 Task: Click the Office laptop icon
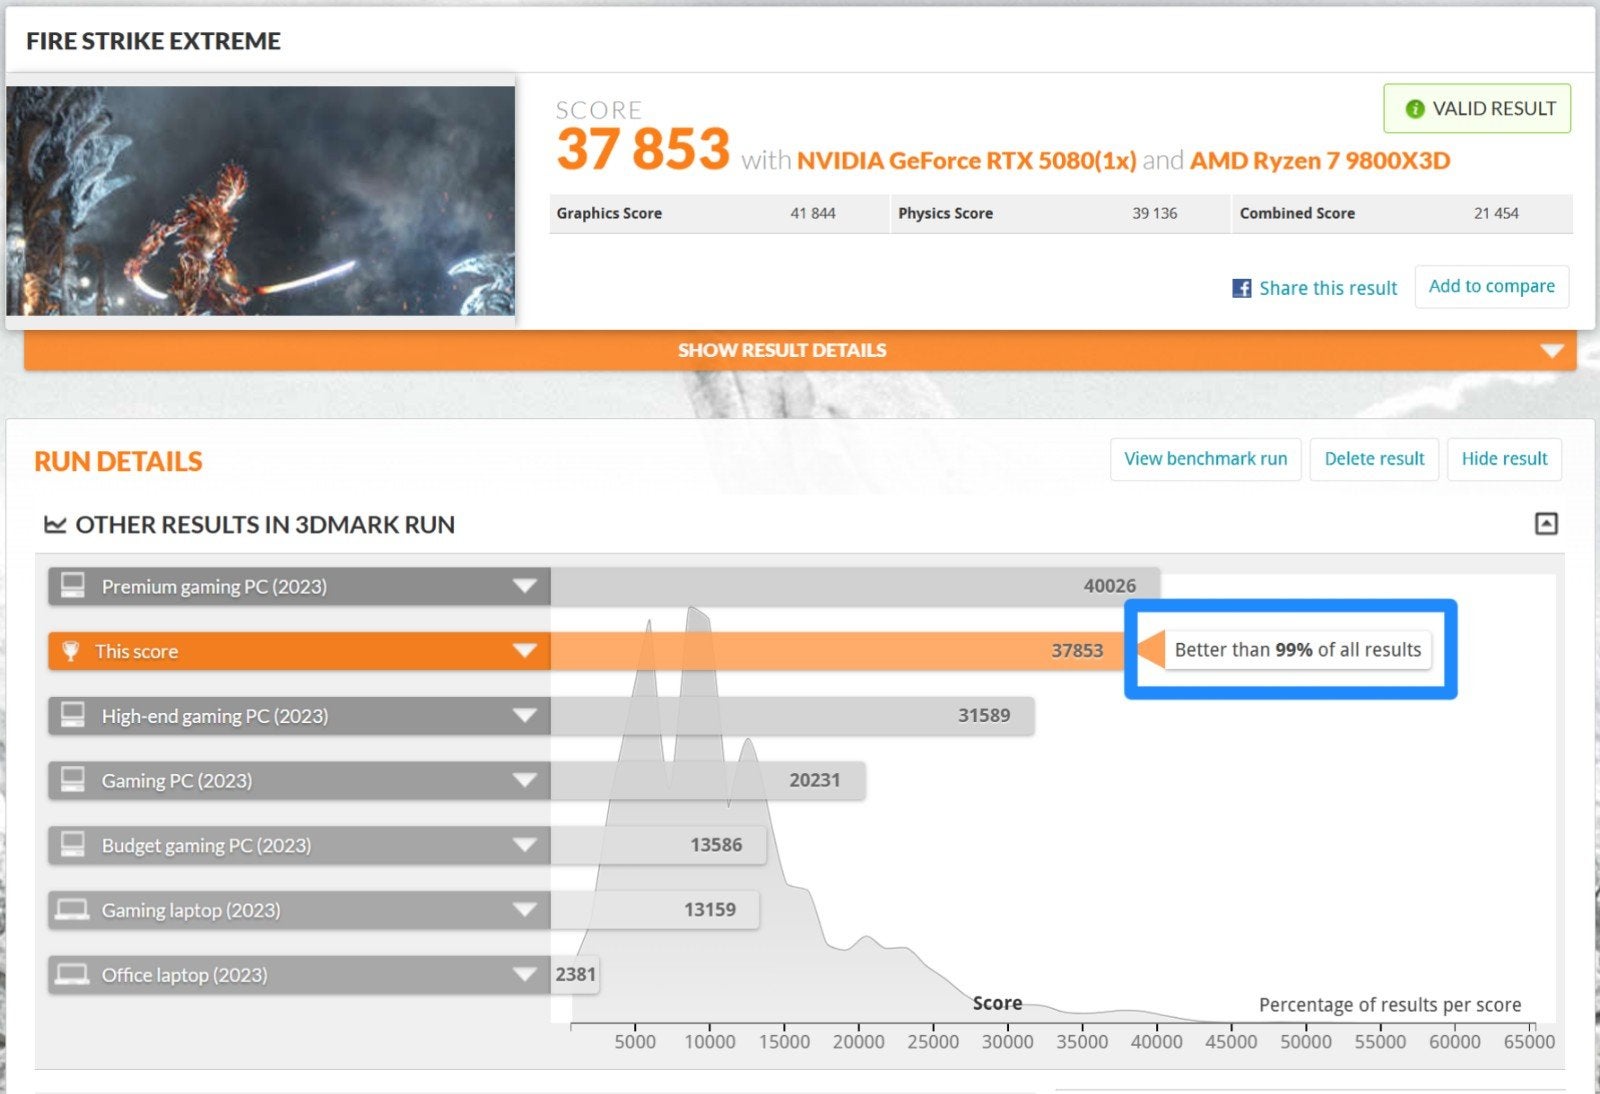pos(72,974)
